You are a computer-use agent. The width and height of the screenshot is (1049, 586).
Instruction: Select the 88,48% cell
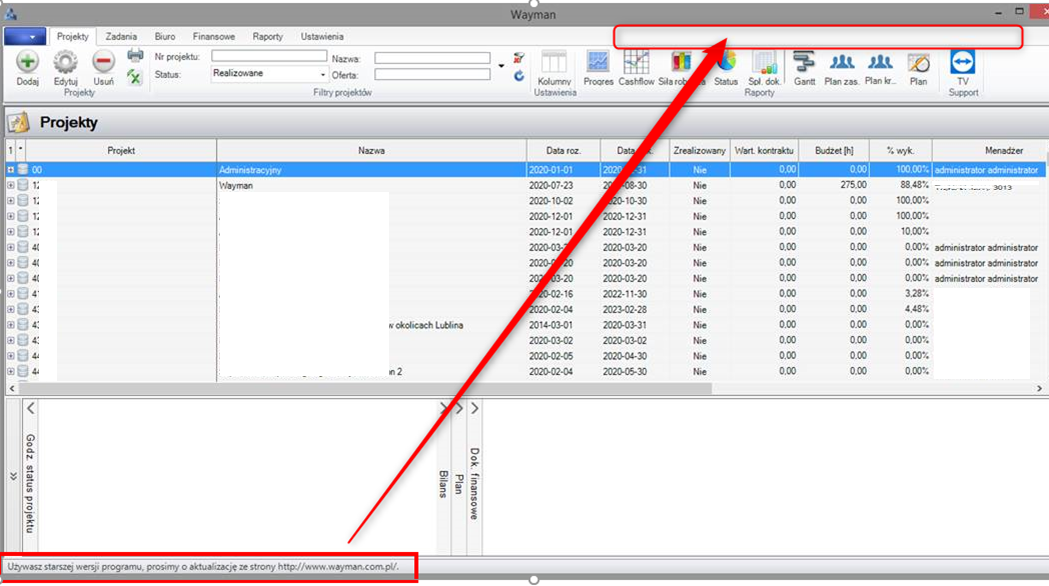[900, 185]
